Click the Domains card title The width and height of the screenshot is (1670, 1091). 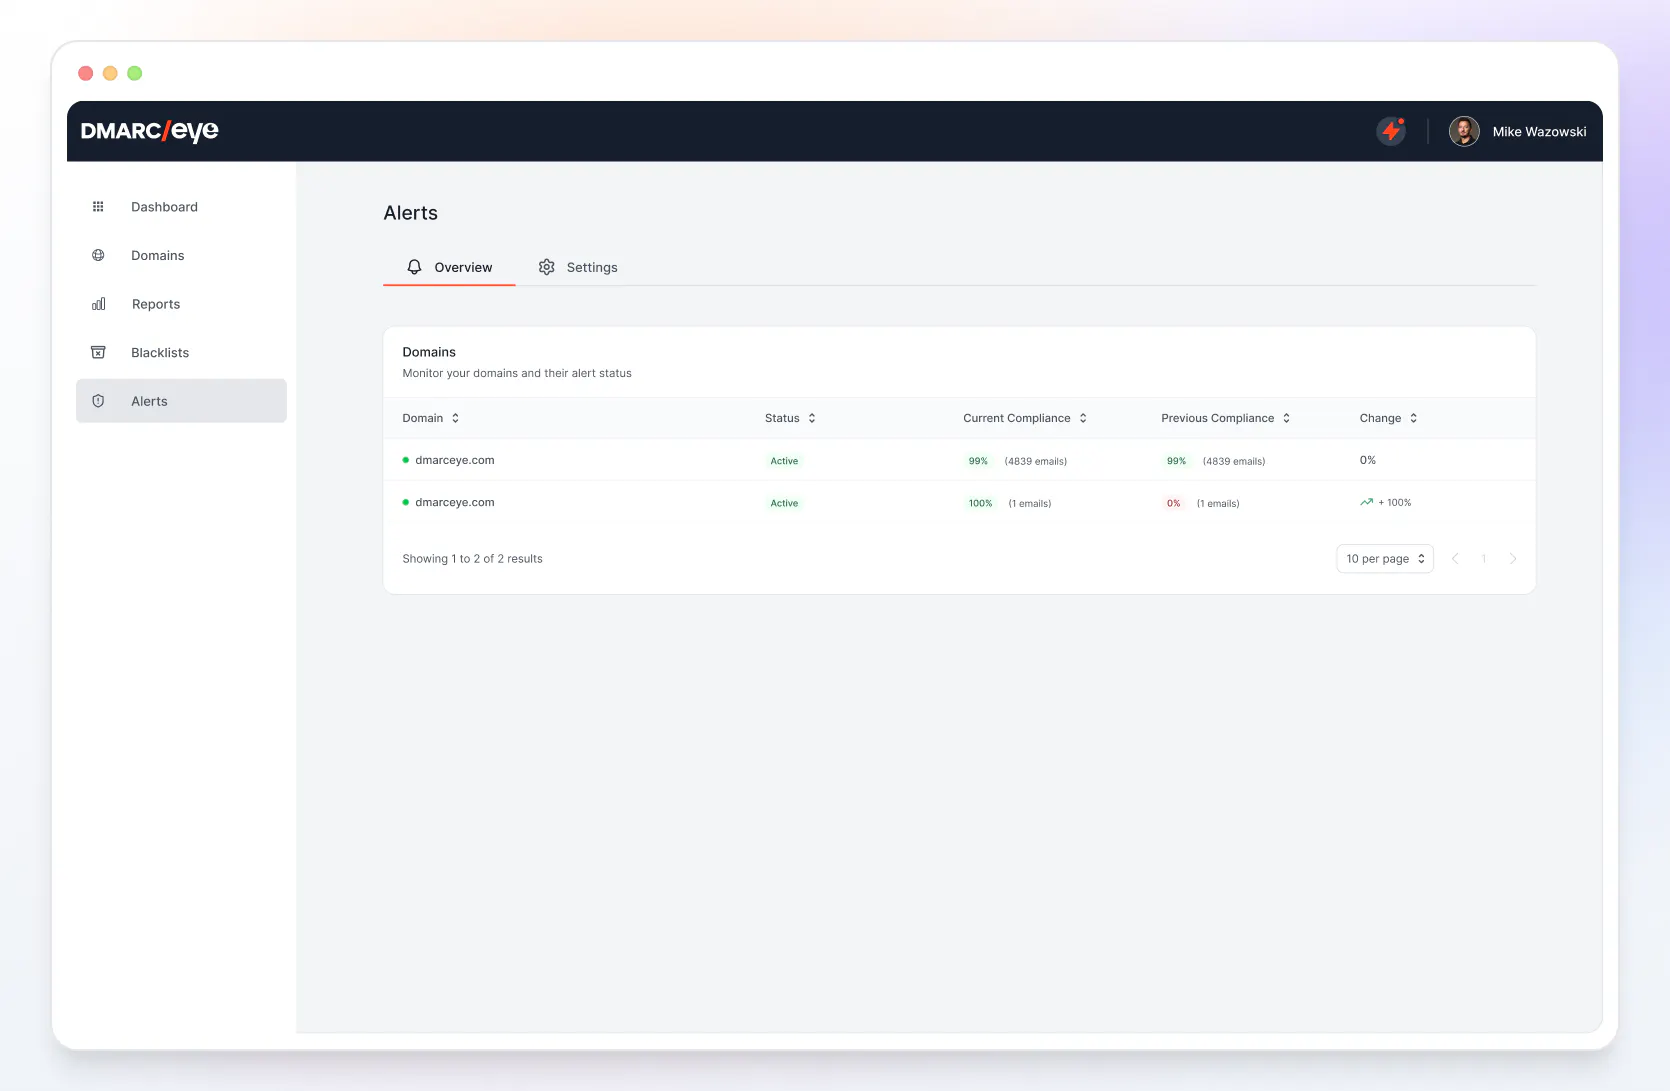pos(429,352)
